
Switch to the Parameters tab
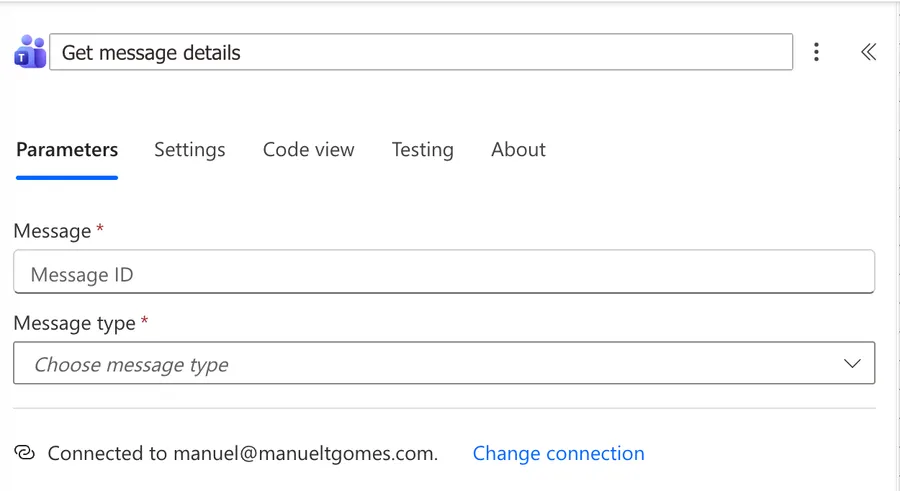(67, 149)
